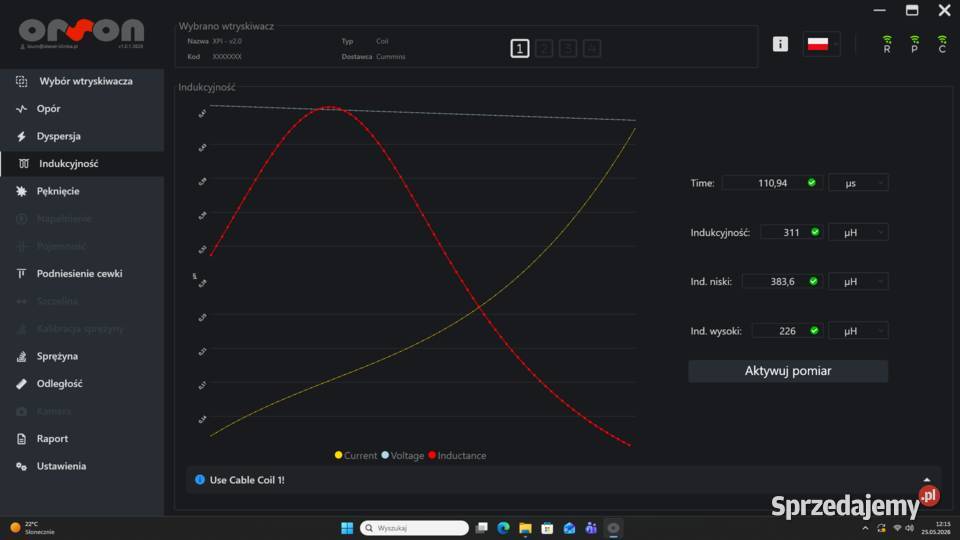Viewport: 960px width, 540px height.
Task: Select injector channel 3
Action: click(568, 48)
